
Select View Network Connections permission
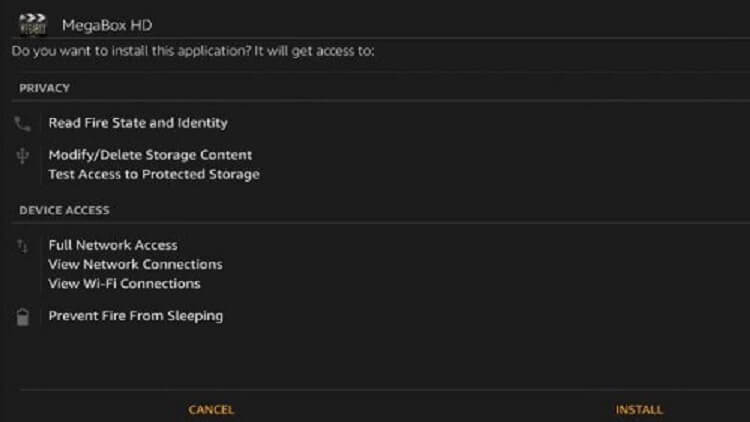(x=135, y=264)
